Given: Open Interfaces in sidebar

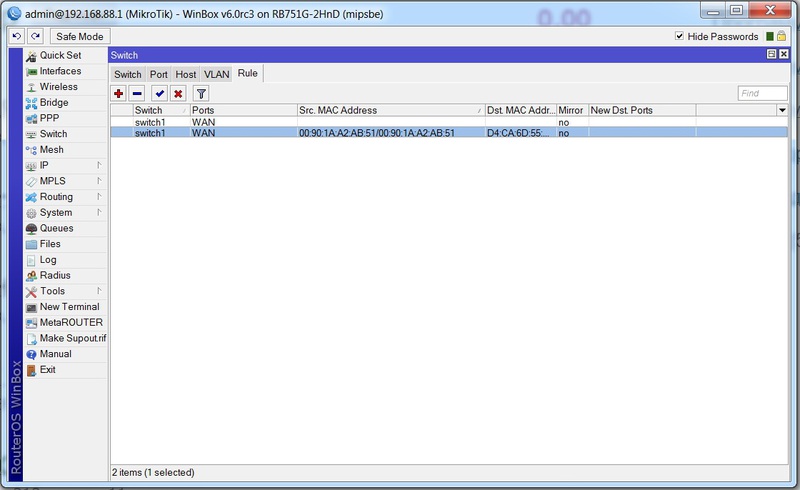Looking at the screenshot, I should click(x=65, y=71).
